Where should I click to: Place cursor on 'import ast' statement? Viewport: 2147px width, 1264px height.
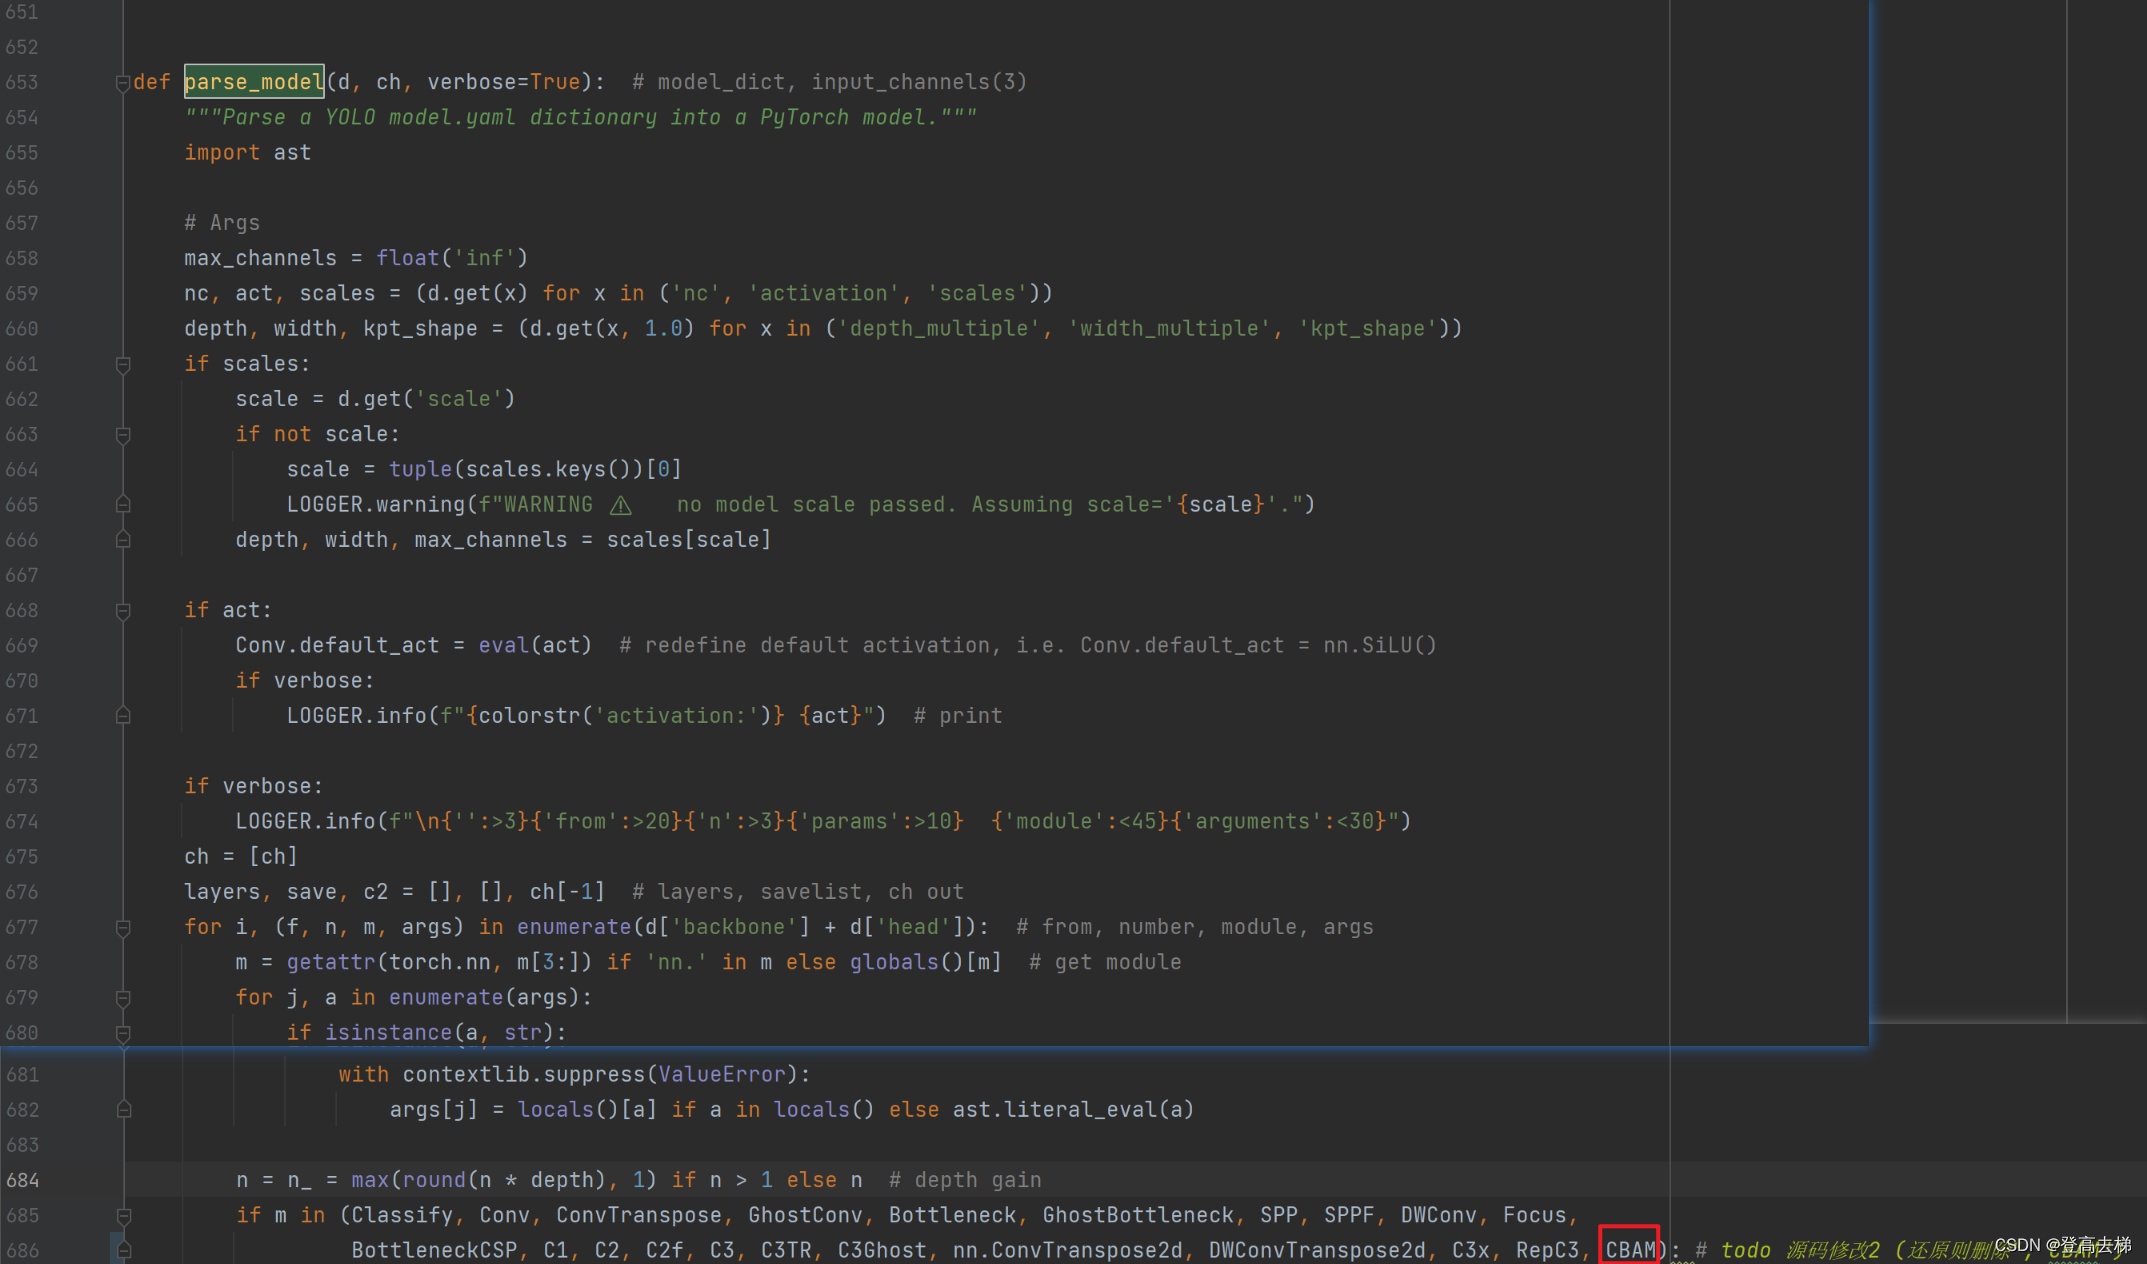247,153
